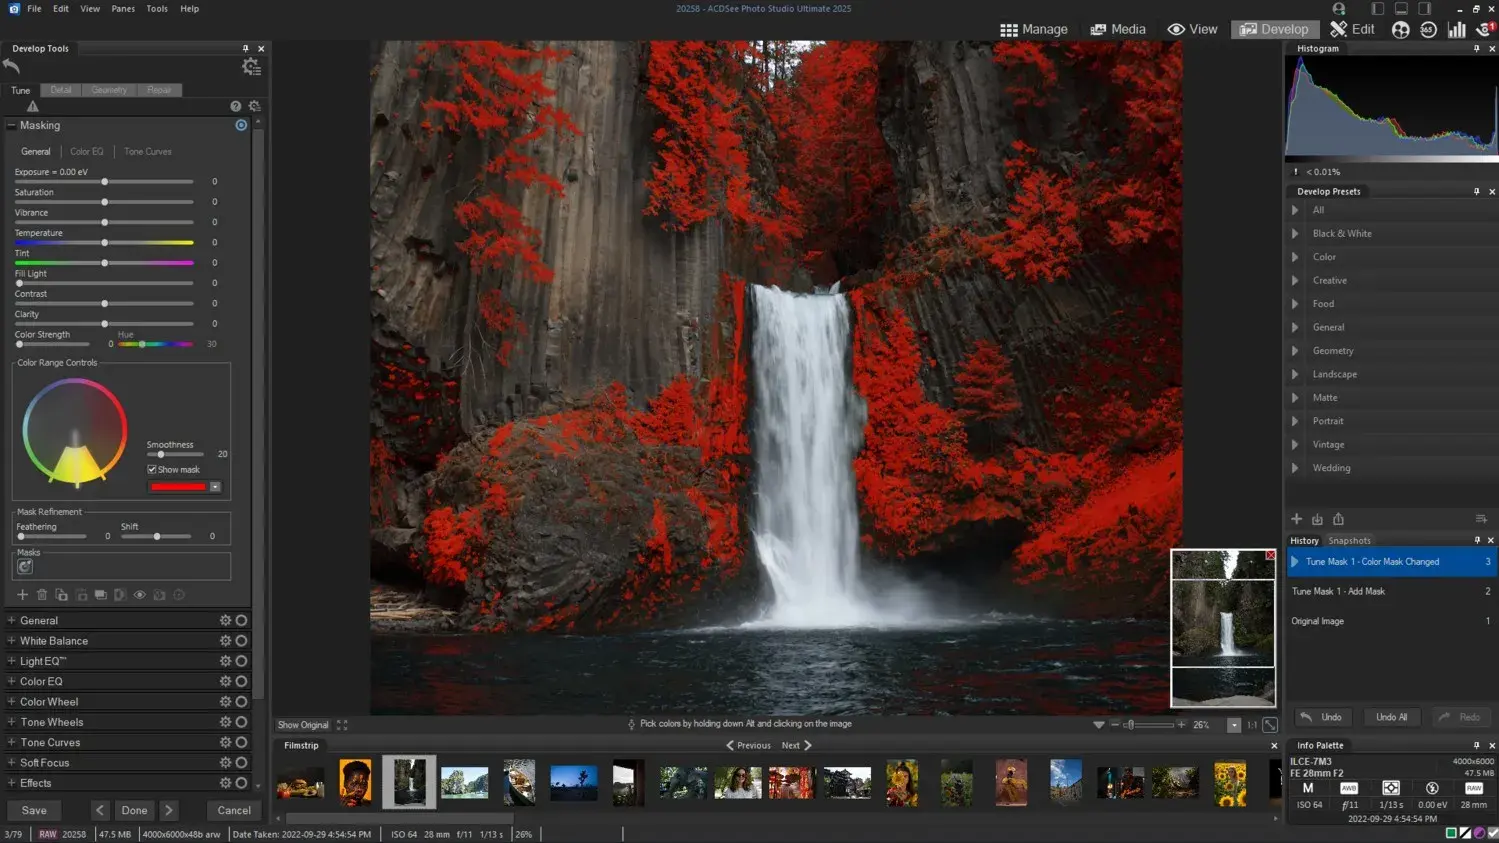This screenshot has height=843, width=1499.
Task: Add a new mask in the Masks panel
Action: [x=22, y=594]
